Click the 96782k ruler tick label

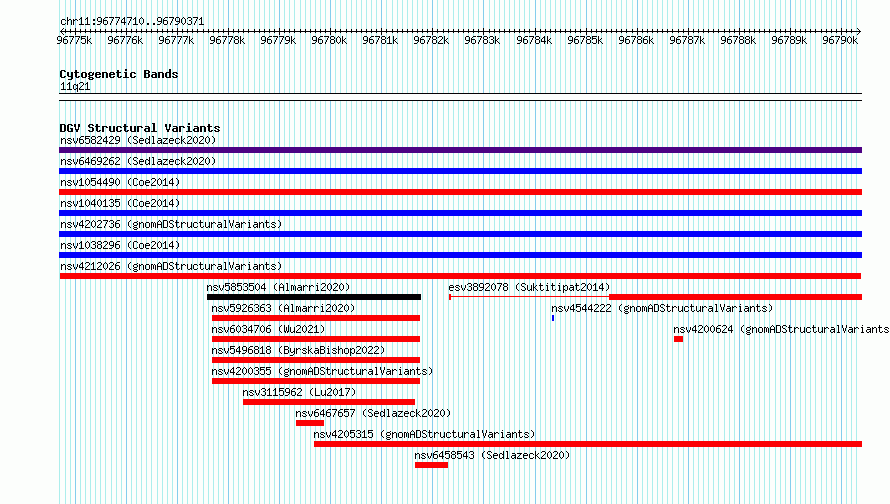point(431,40)
